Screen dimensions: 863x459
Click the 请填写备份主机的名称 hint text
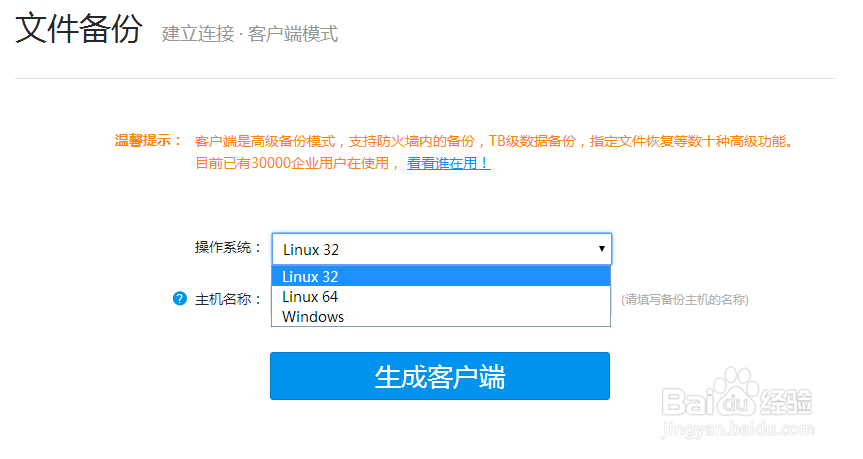click(685, 299)
